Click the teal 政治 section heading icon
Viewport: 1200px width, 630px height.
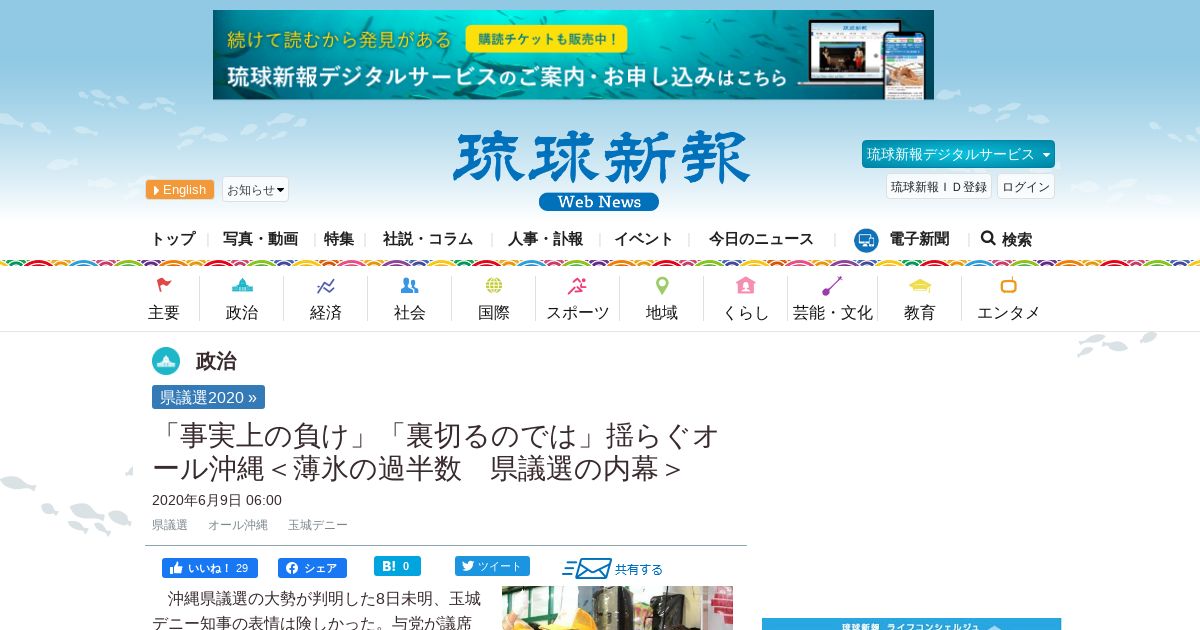(166, 361)
